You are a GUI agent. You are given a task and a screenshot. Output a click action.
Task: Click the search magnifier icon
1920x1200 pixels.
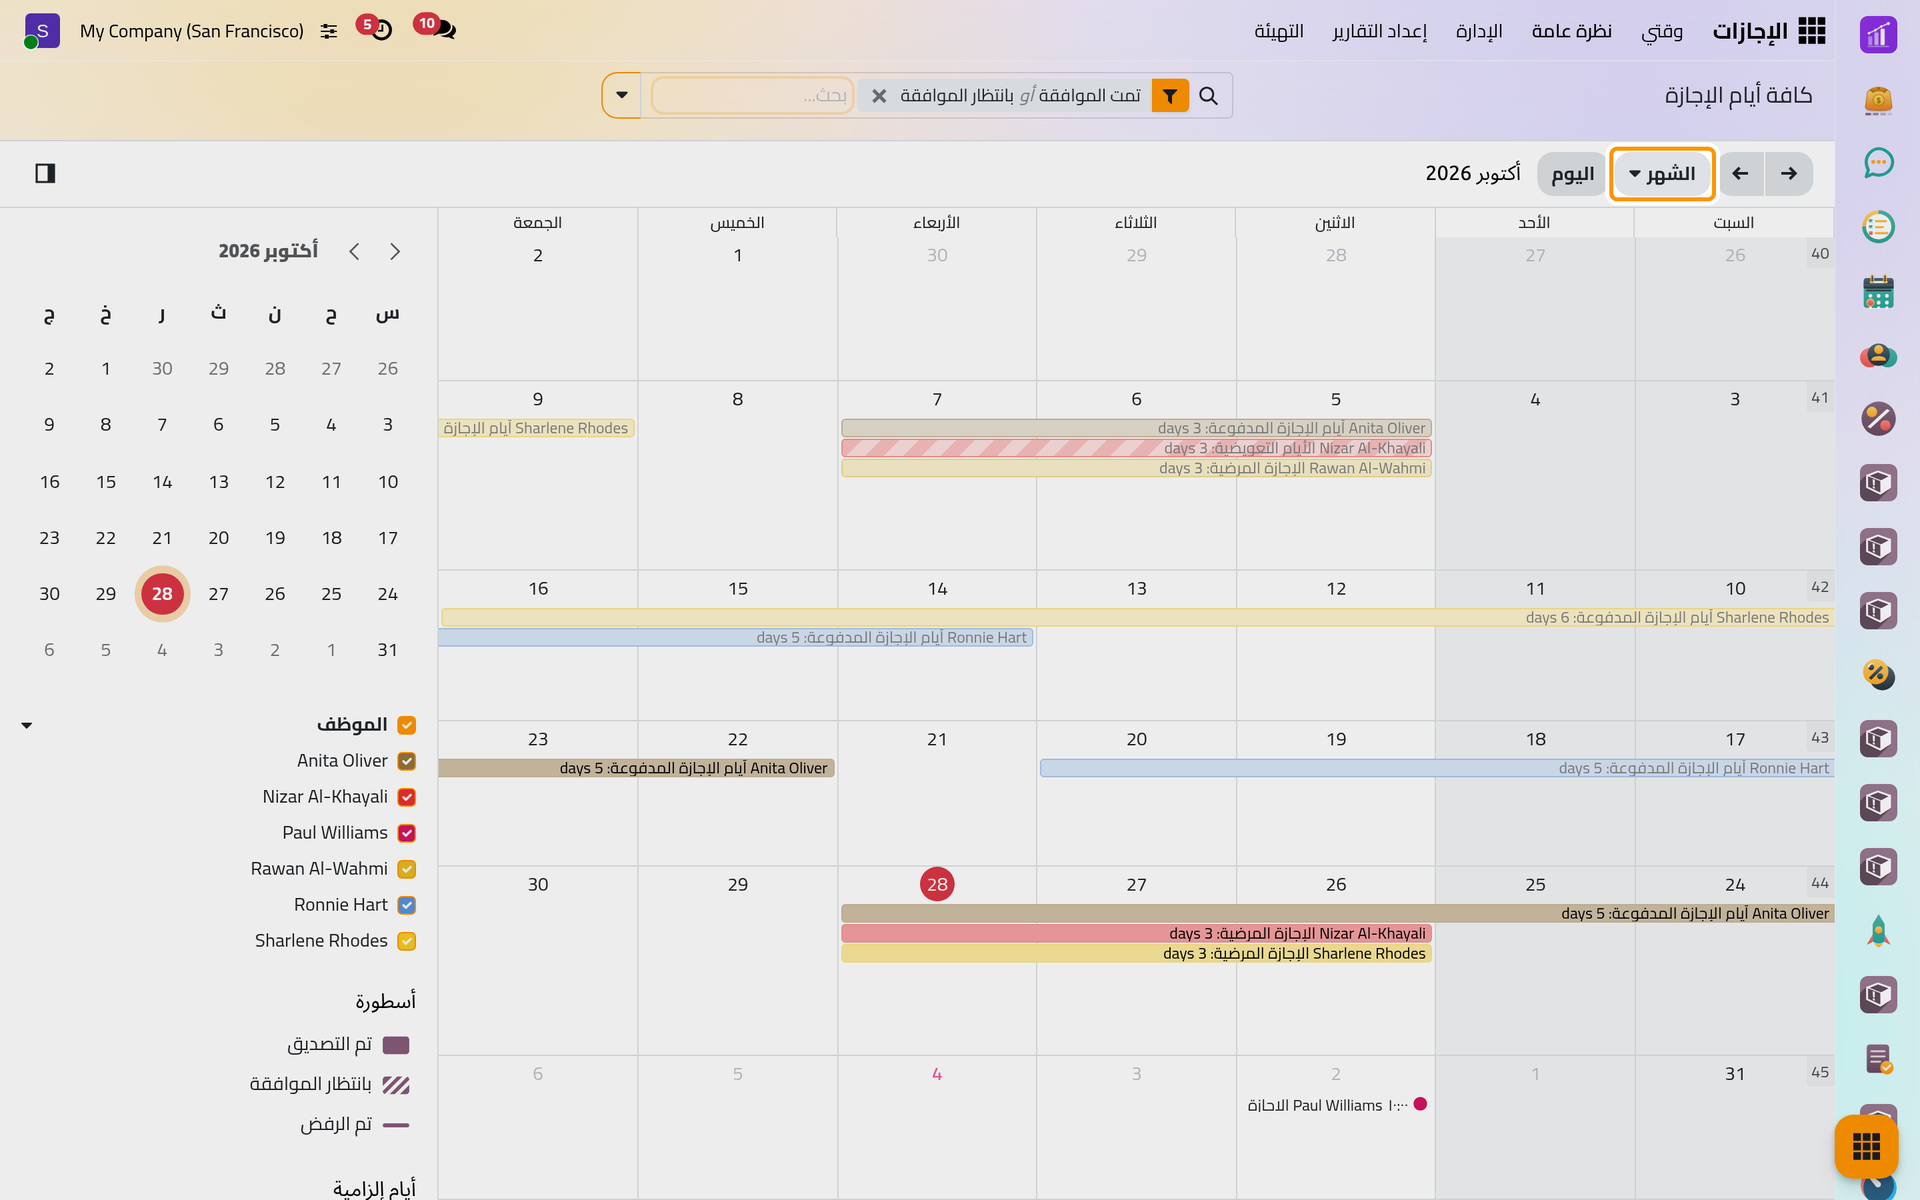tap(1208, 96)
